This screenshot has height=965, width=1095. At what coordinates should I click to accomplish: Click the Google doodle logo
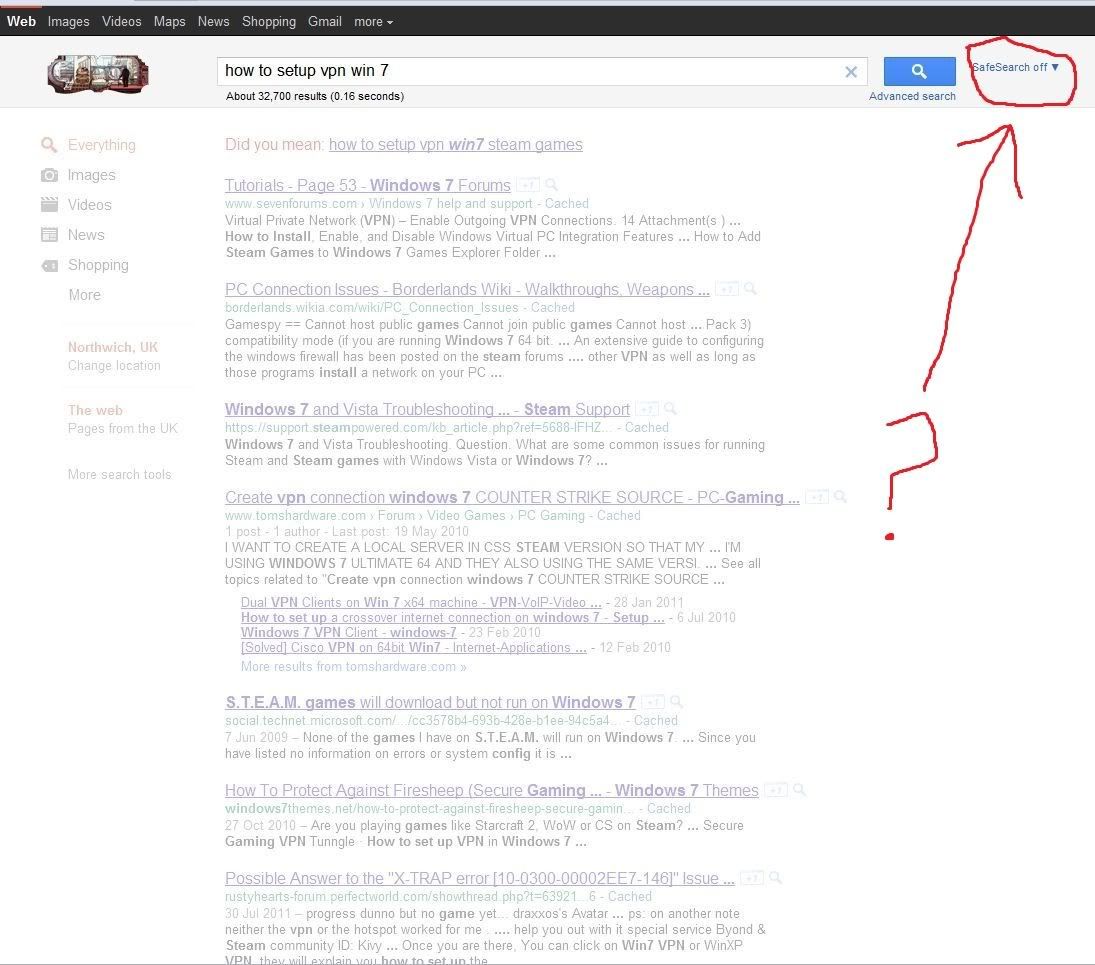(98, 74)
